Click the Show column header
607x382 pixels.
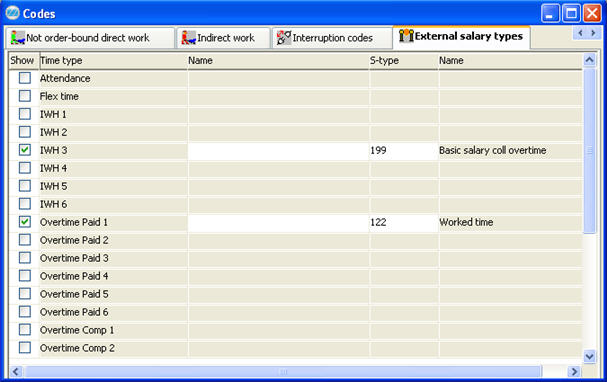coord(24,60)
